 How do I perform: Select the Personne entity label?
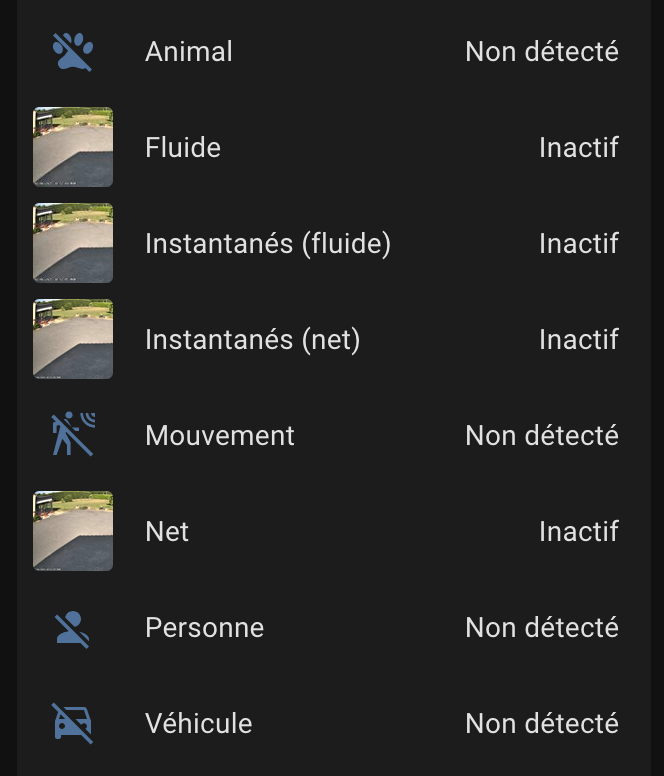point(205,627)
